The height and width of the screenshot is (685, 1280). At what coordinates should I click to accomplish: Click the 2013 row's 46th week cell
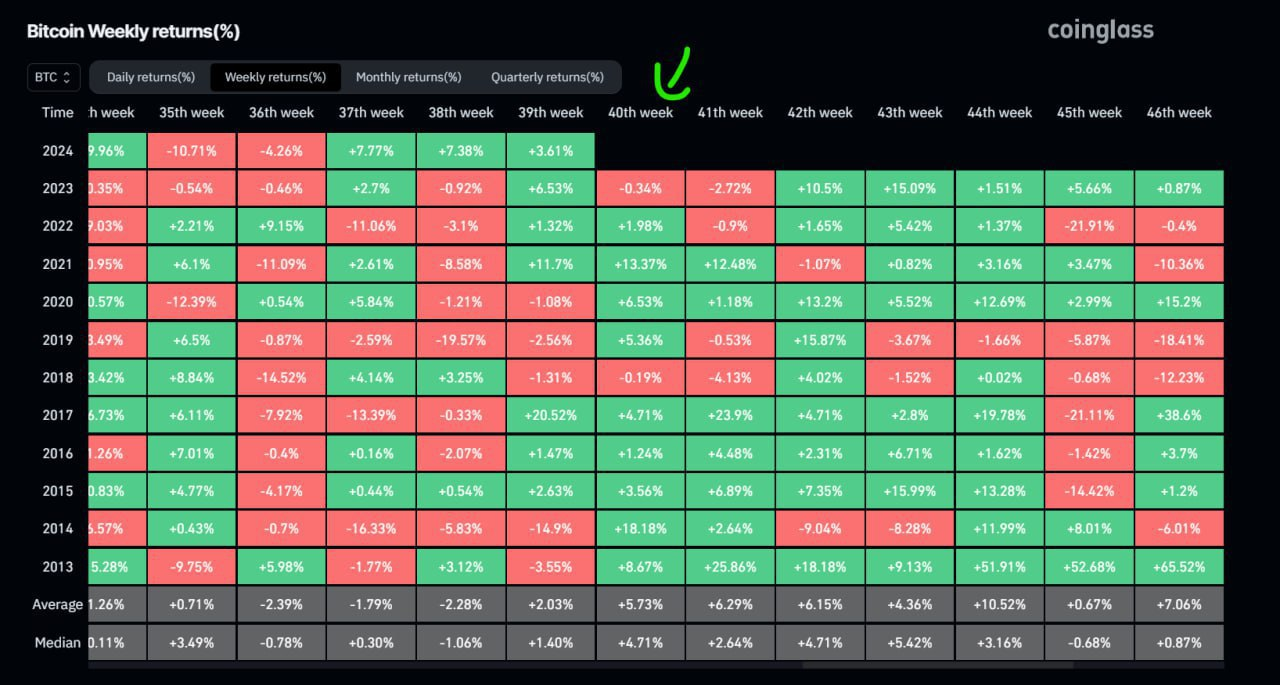tap(1179, 567)
